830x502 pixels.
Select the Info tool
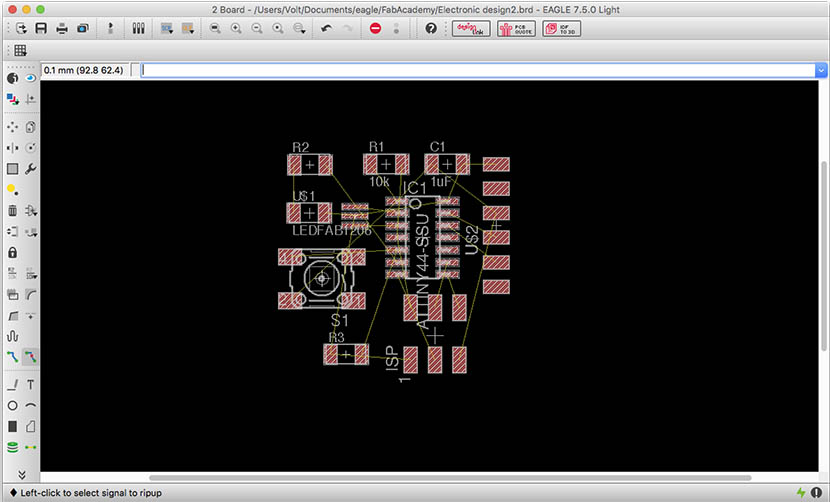pyautogui.click(x=12, y=78)
